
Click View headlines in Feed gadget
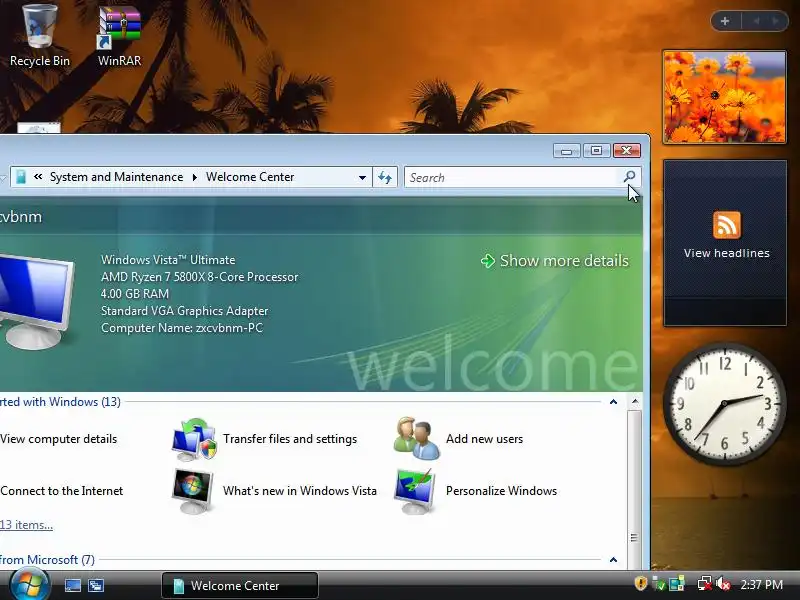tap(727, 253)
